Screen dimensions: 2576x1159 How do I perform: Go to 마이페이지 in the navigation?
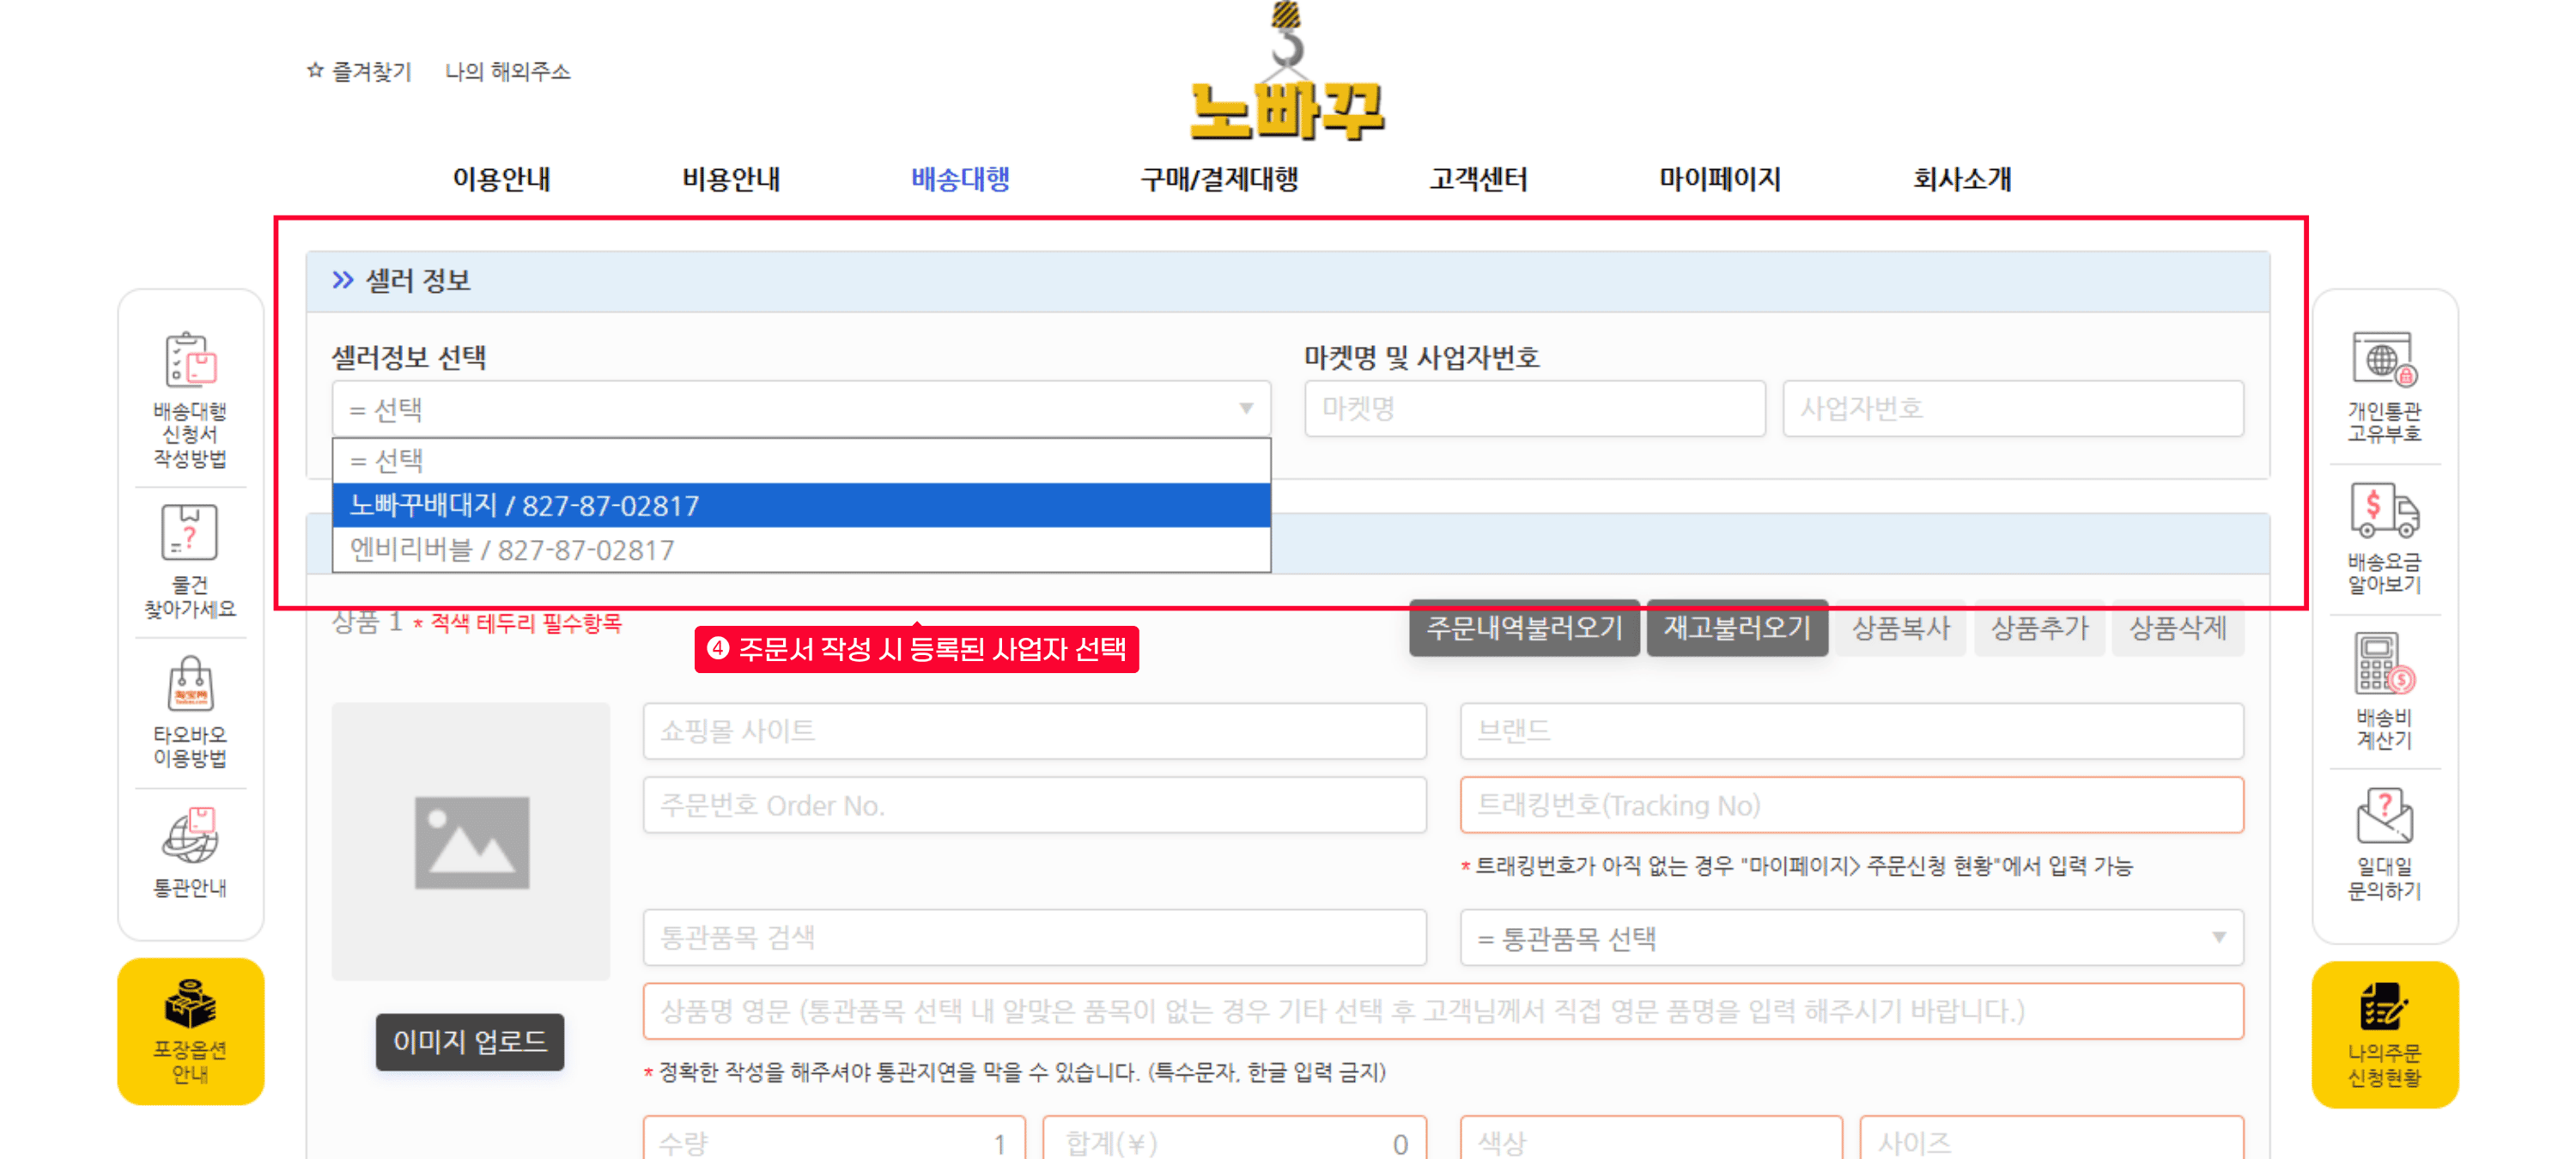coord(1719,179)
